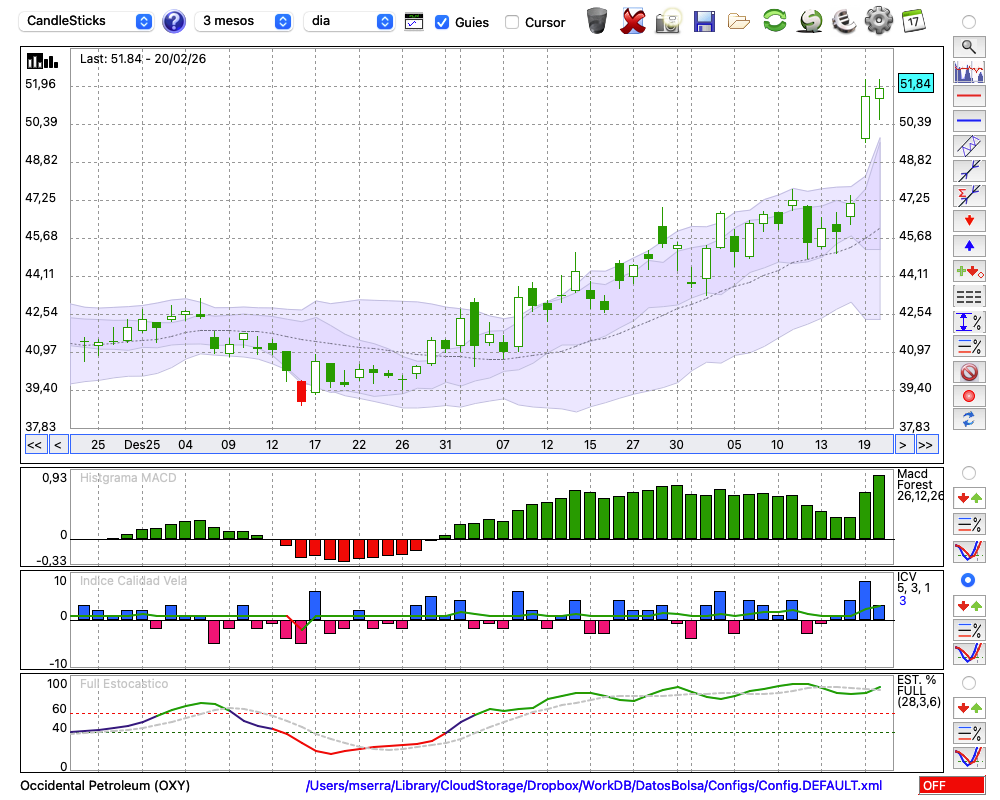This screenshot has width=1000, height=800.
Task: Click the << jump-to-start navigation button
Action: point(34,445)
